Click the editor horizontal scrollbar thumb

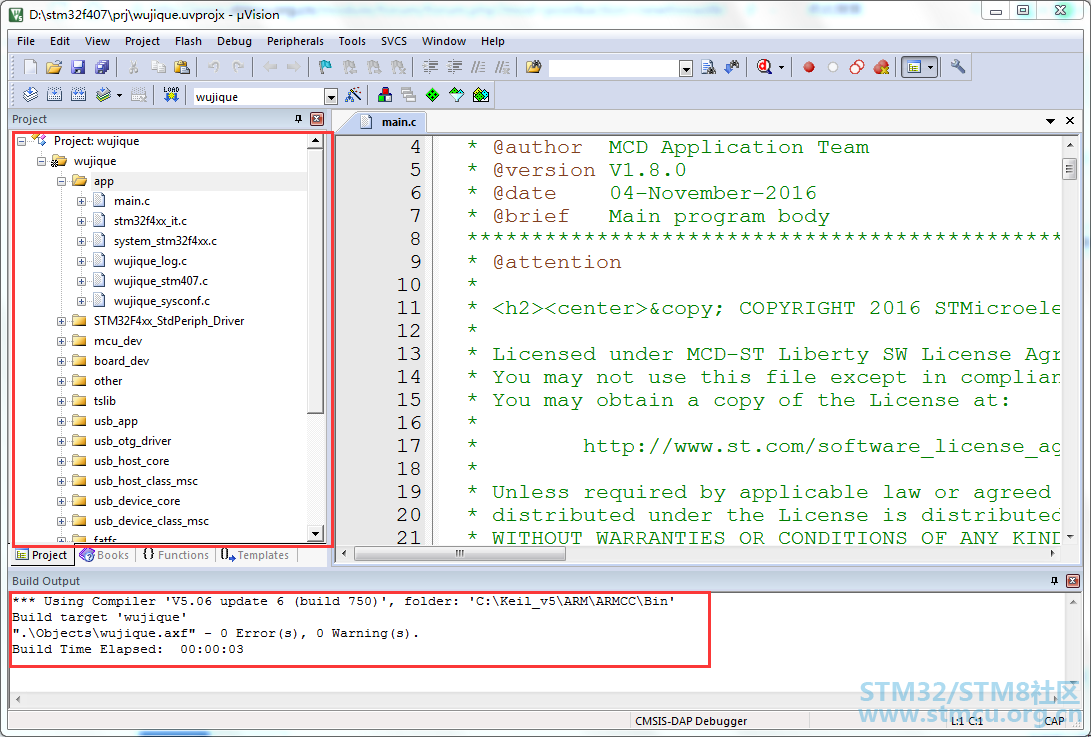(x=460, y=554)
